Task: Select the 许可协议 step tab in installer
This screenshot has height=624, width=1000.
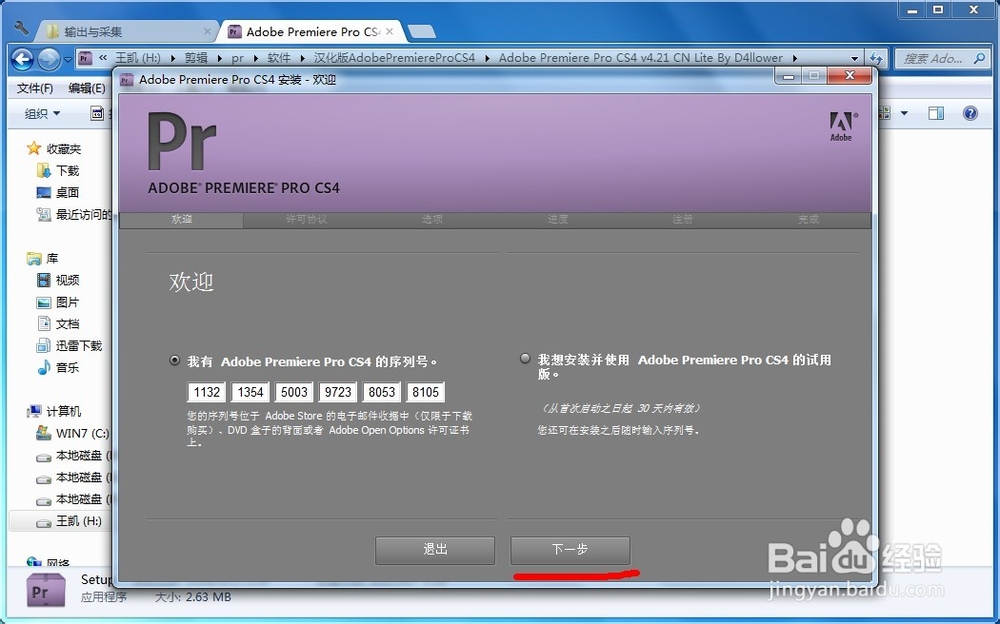Action: (307, 219)
